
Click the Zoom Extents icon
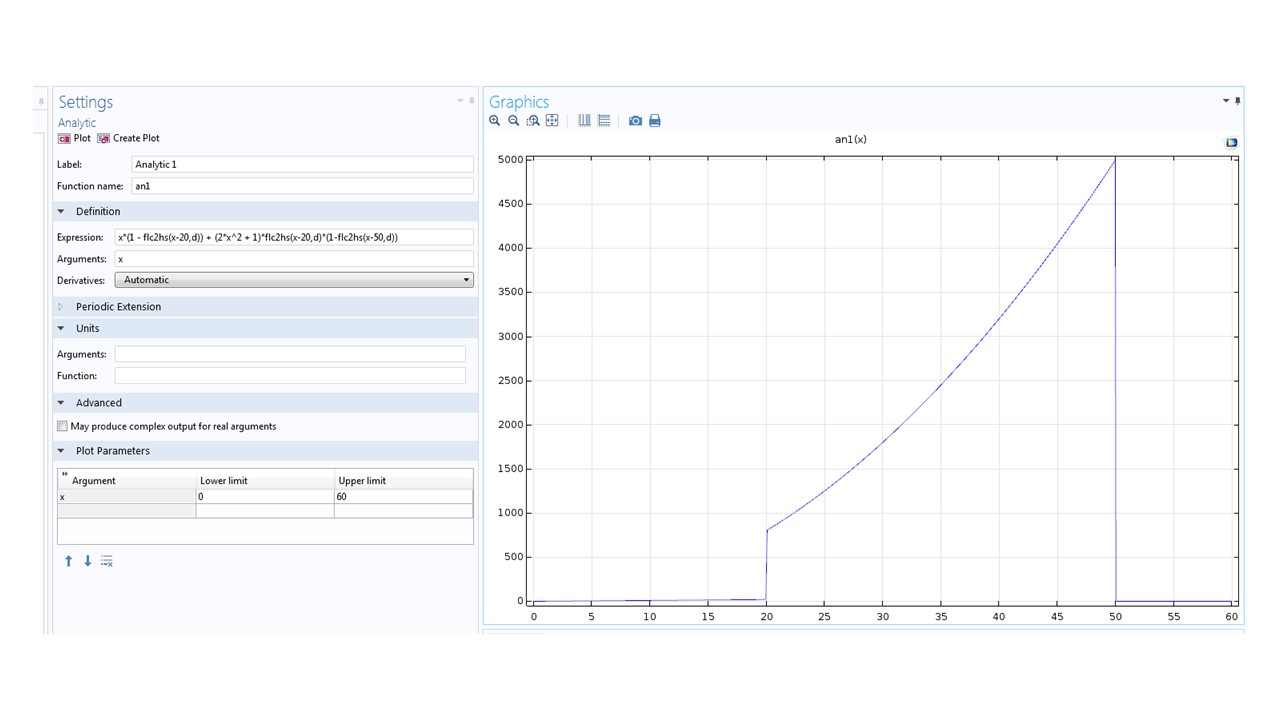coord(552,121)
